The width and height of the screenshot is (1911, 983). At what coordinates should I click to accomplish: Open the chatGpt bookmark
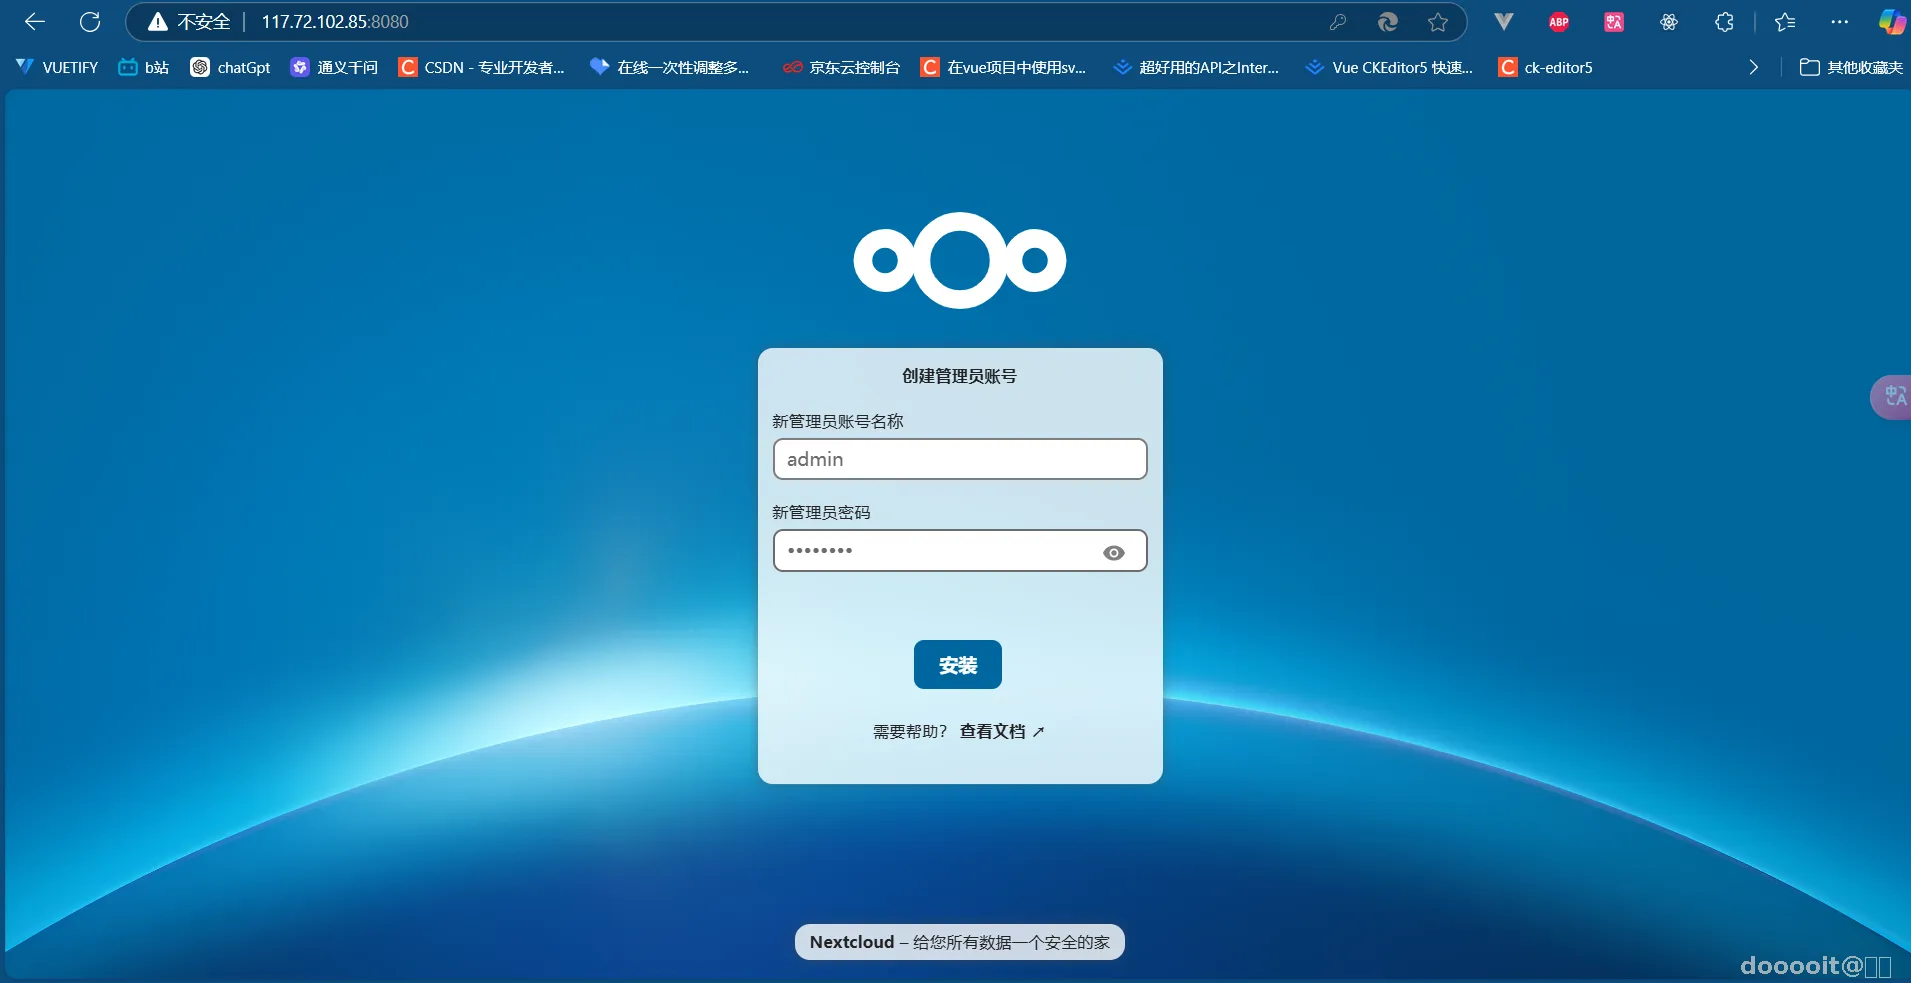click(x=230, y=67)
